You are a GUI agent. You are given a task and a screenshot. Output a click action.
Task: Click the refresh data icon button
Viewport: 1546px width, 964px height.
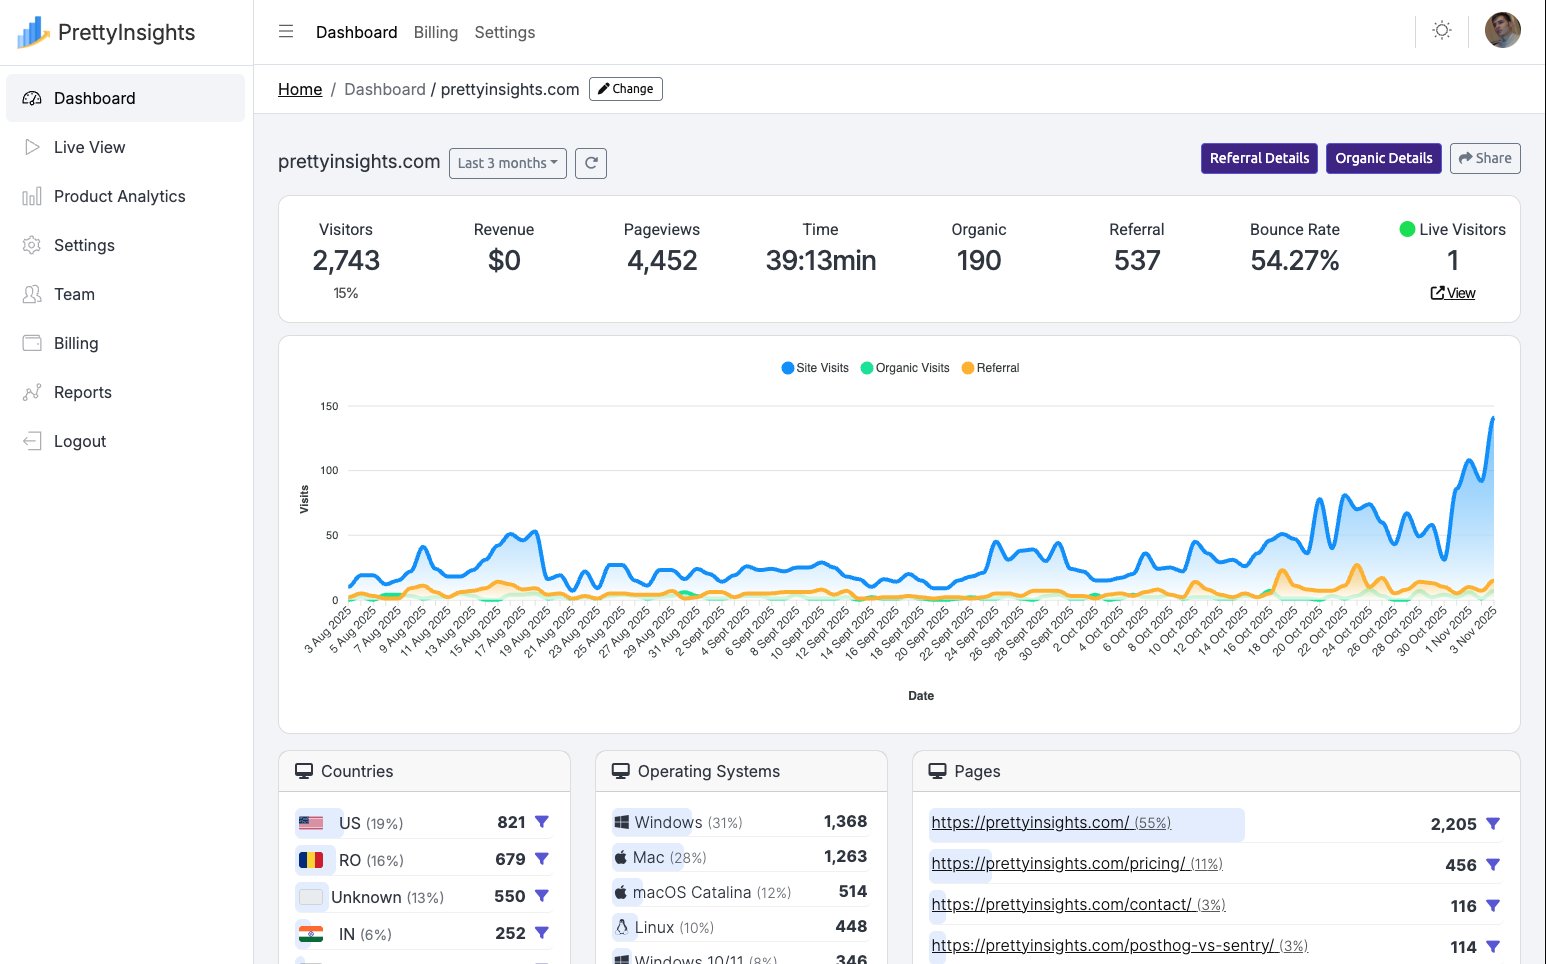(591, 163)
